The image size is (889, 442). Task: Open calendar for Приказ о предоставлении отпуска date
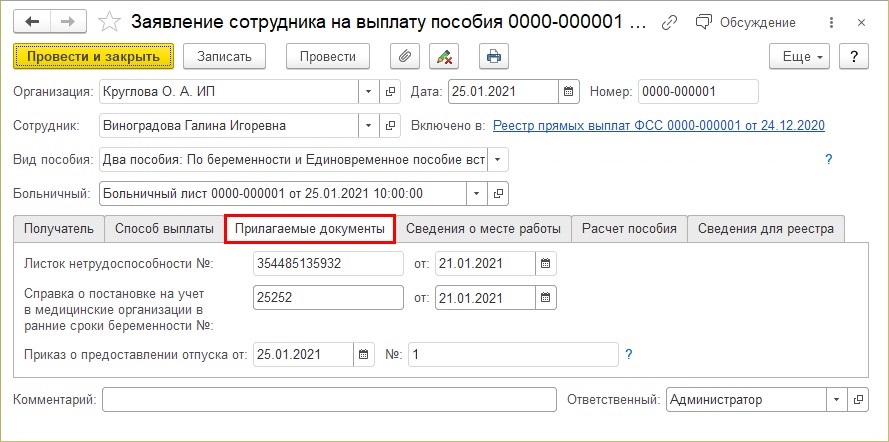364,355
